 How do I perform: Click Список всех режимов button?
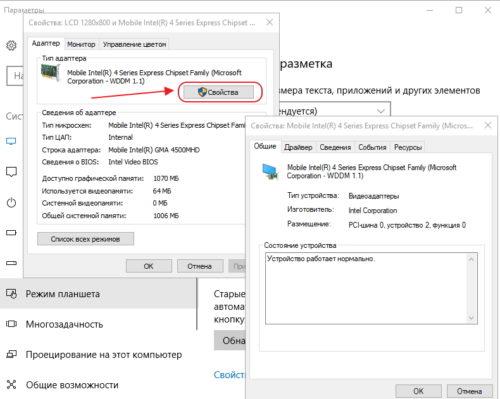pos(85,239)
